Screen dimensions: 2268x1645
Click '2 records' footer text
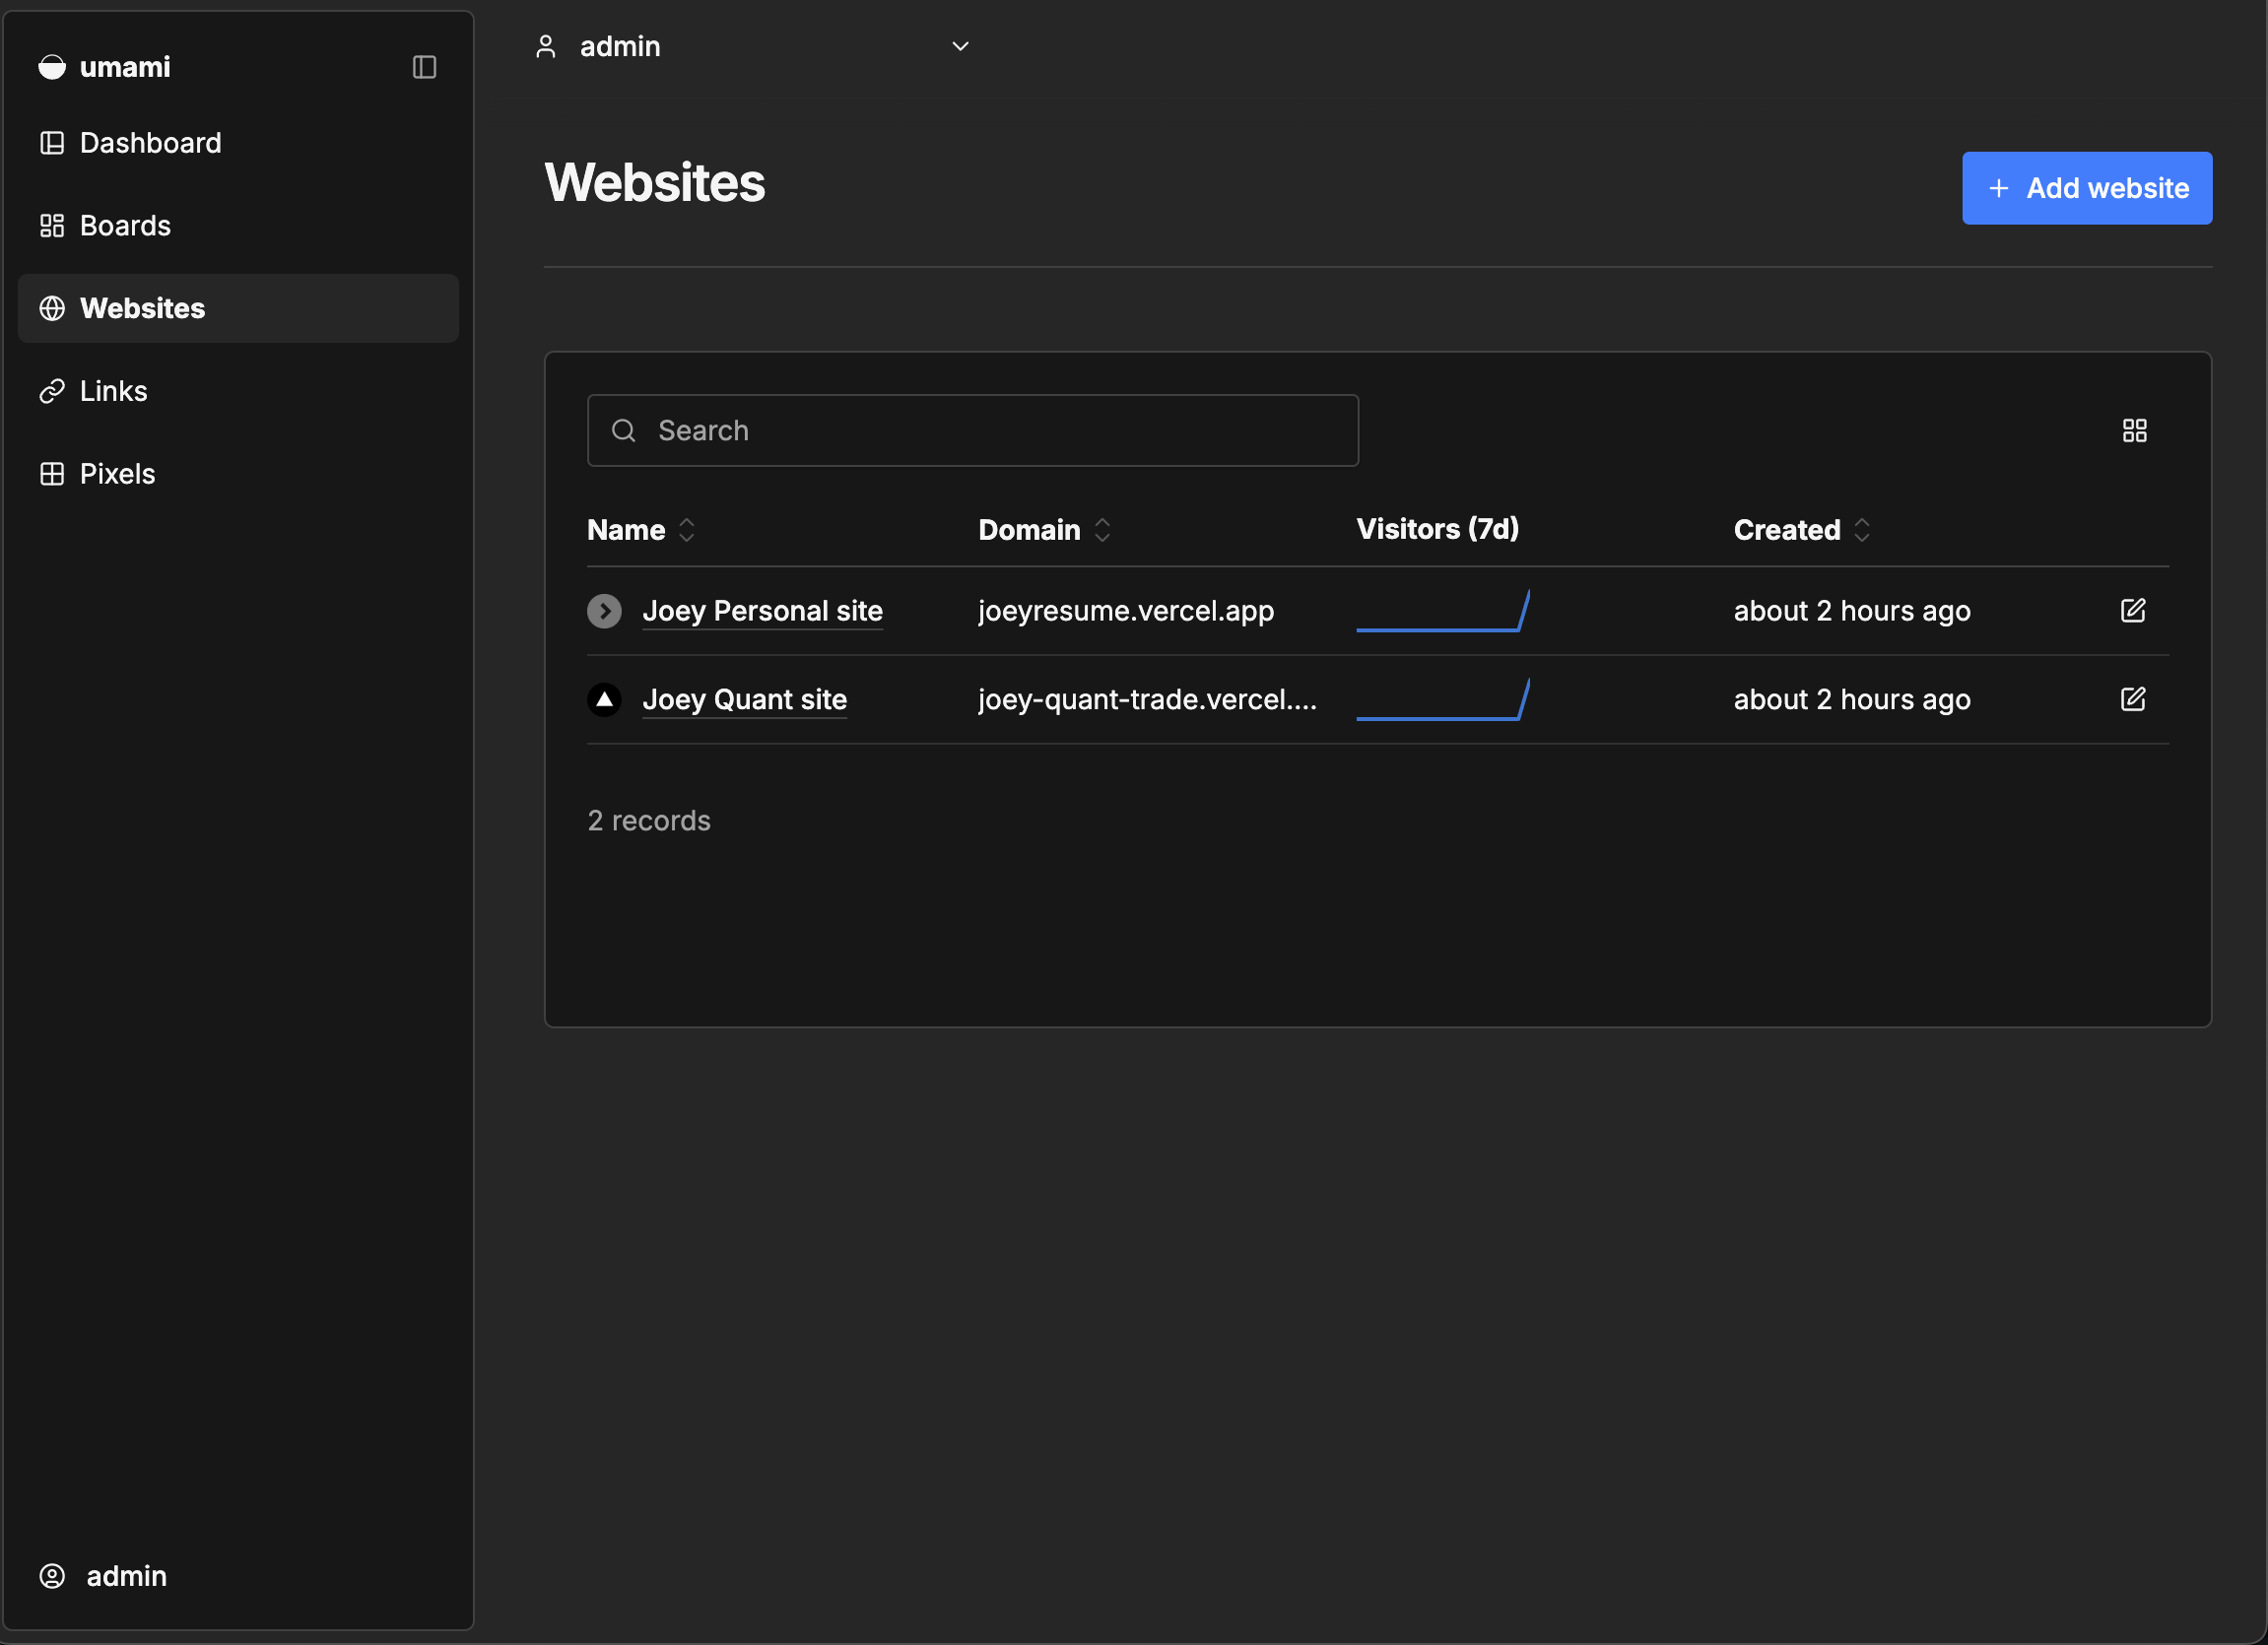649,821
